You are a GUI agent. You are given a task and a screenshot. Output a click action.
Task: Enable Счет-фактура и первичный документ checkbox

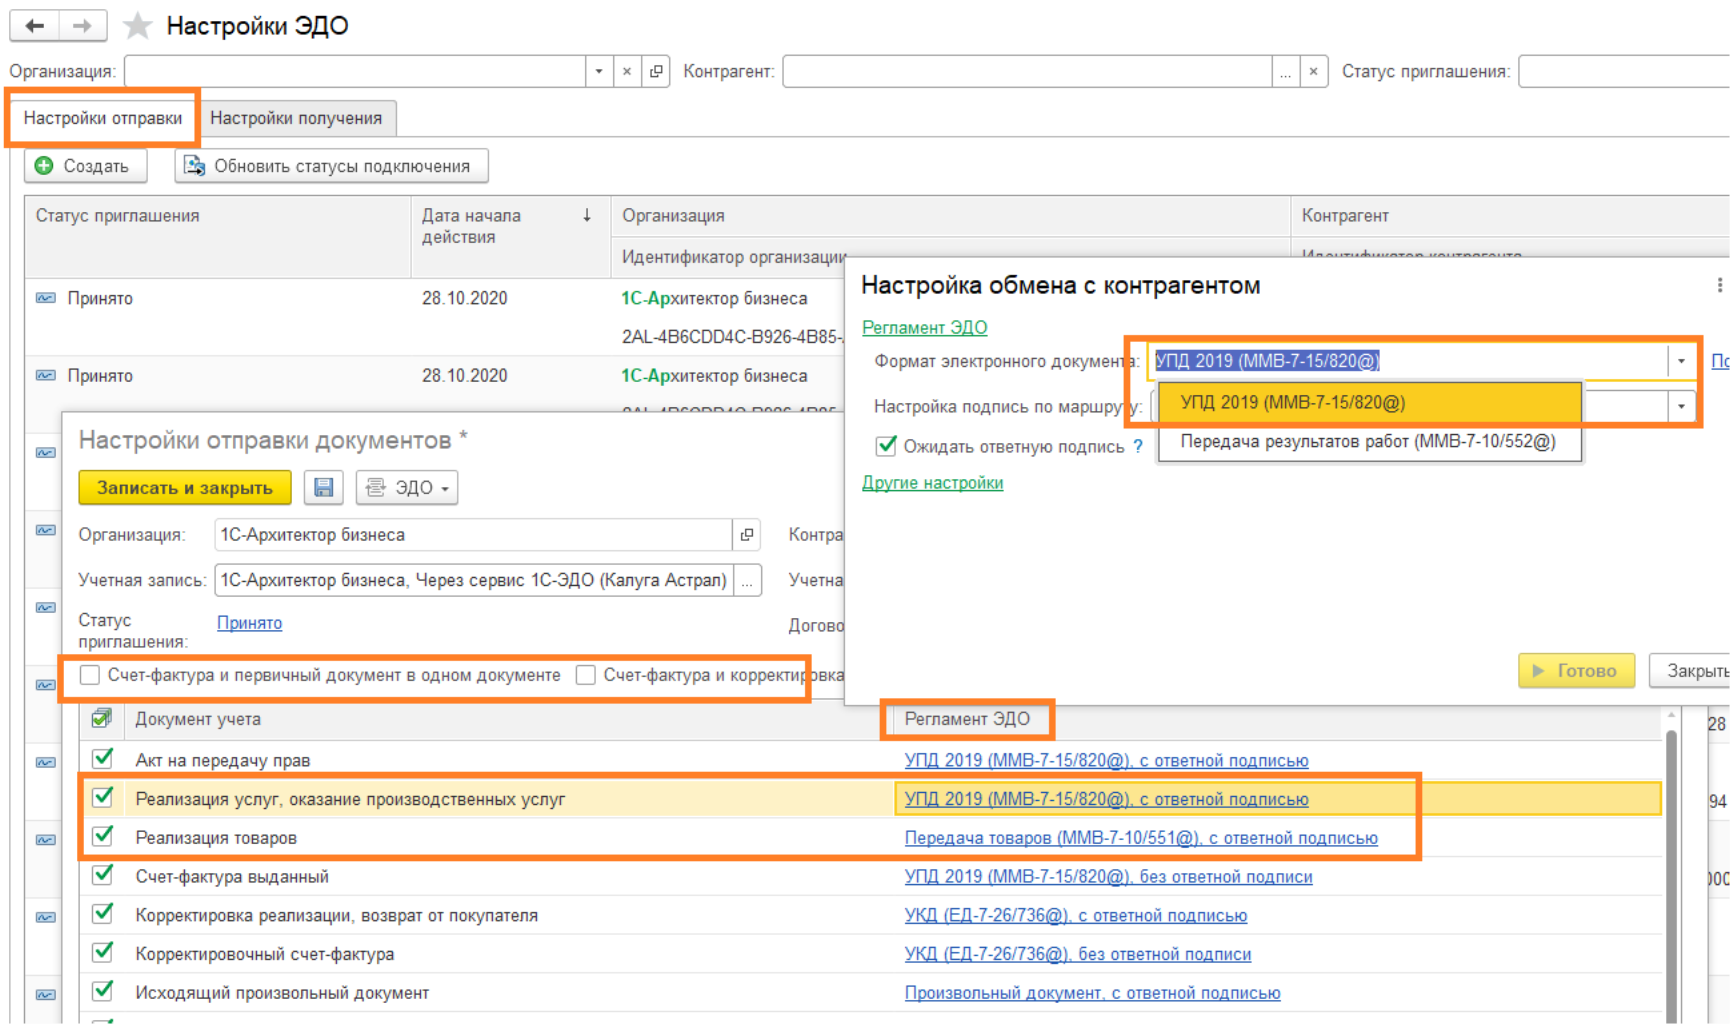tap(90, 675)
